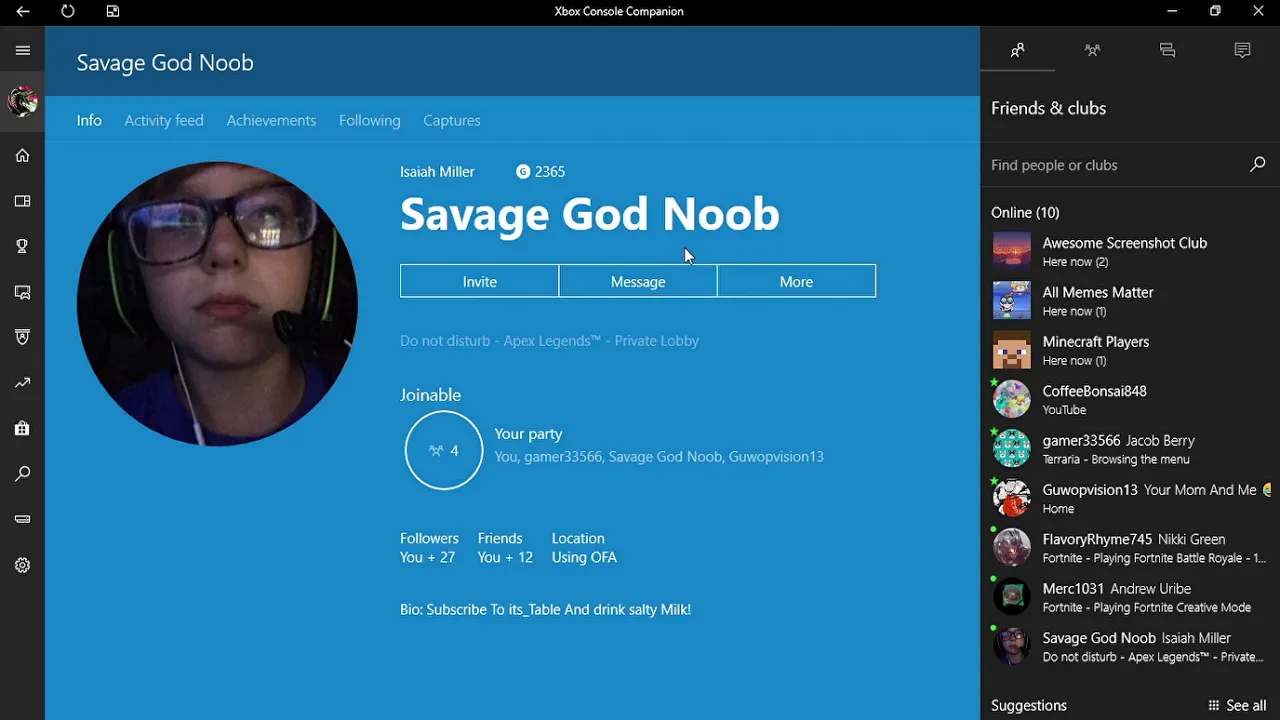Click the Bio text line
This screenshot has height=720, width=1280.
(545, 609)
